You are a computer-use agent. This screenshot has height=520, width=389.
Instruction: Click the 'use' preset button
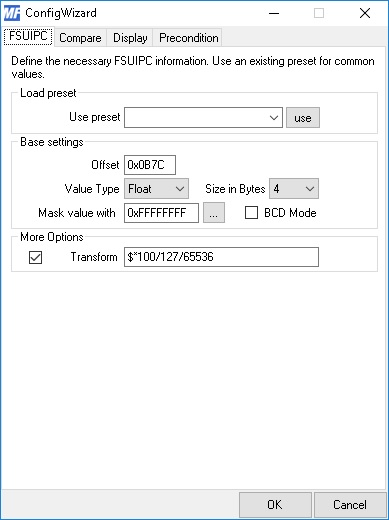[303, 117]
